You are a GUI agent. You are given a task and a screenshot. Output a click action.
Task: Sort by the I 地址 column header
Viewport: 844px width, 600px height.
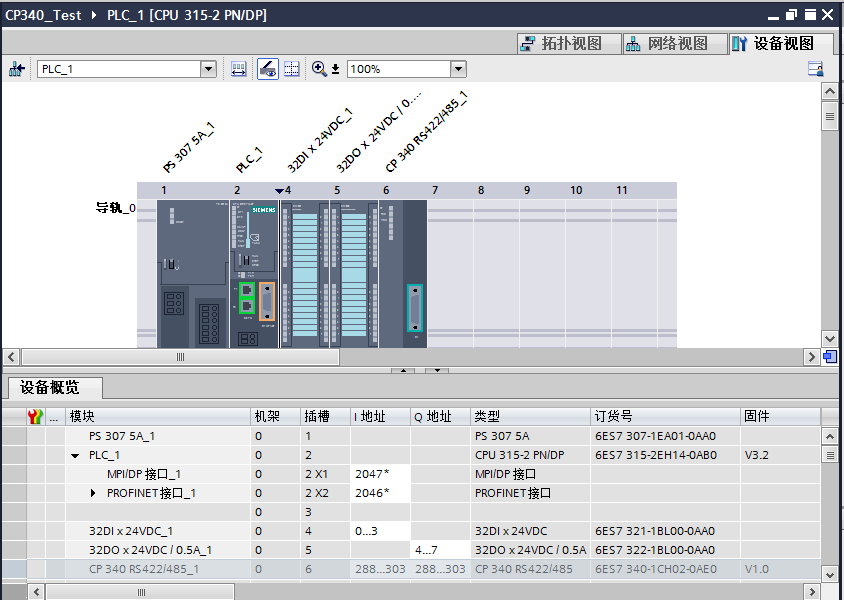[380, 416]
